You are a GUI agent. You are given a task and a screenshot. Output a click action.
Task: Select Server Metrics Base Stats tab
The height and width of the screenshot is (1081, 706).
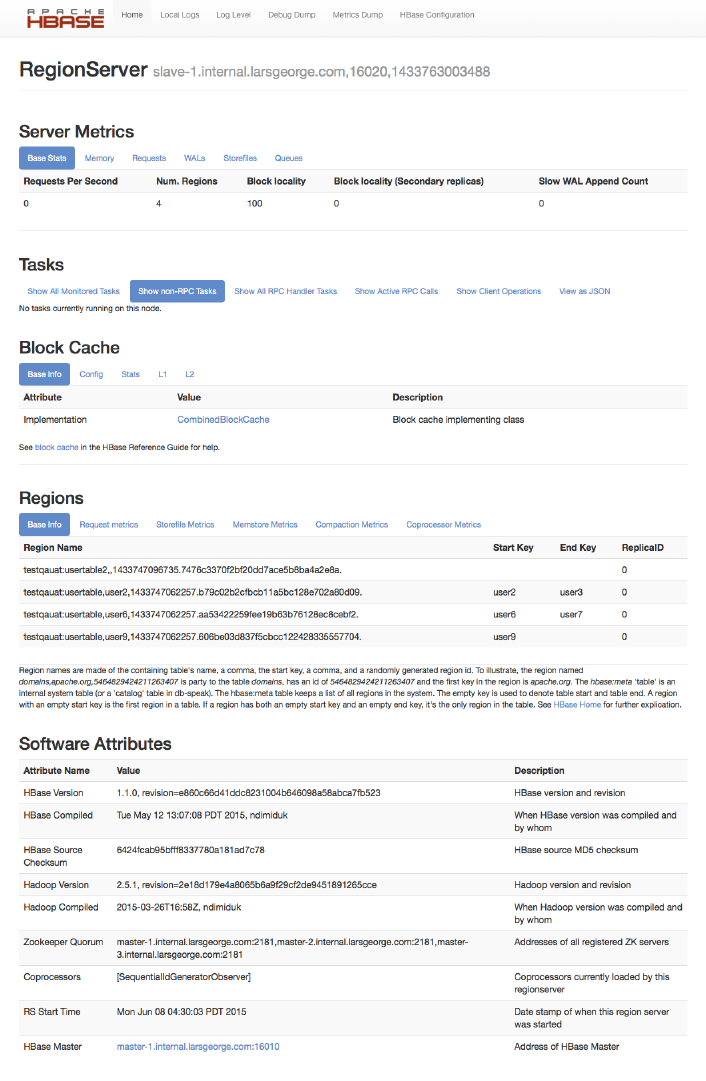tap(47, 158)
